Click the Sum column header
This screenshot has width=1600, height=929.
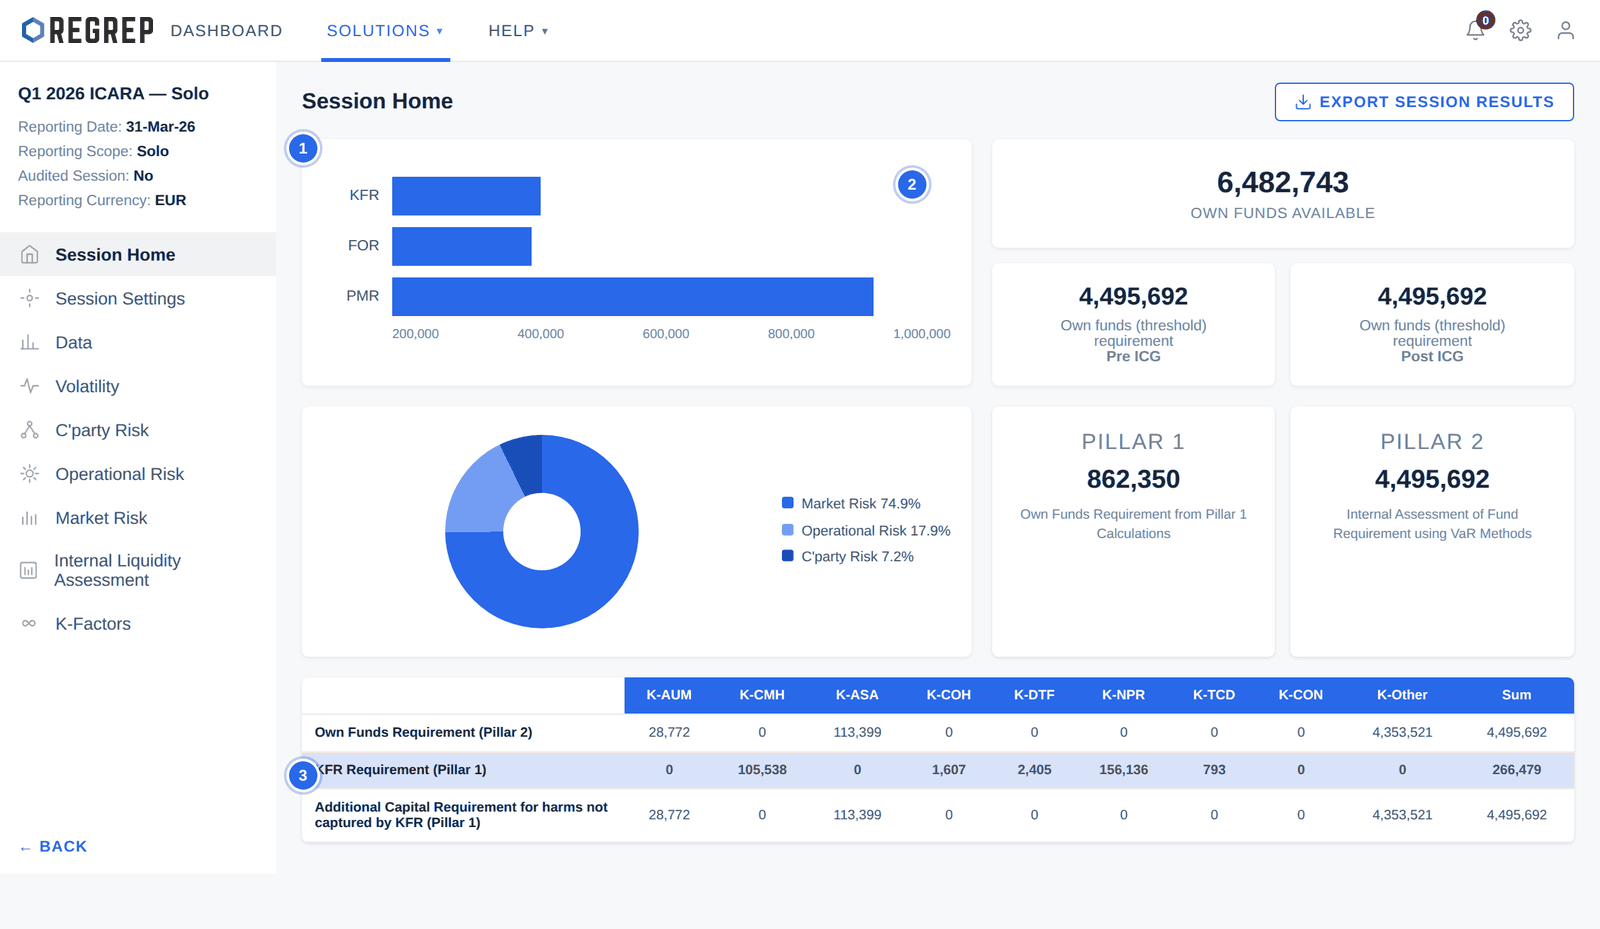click(x=1516, y=695)
